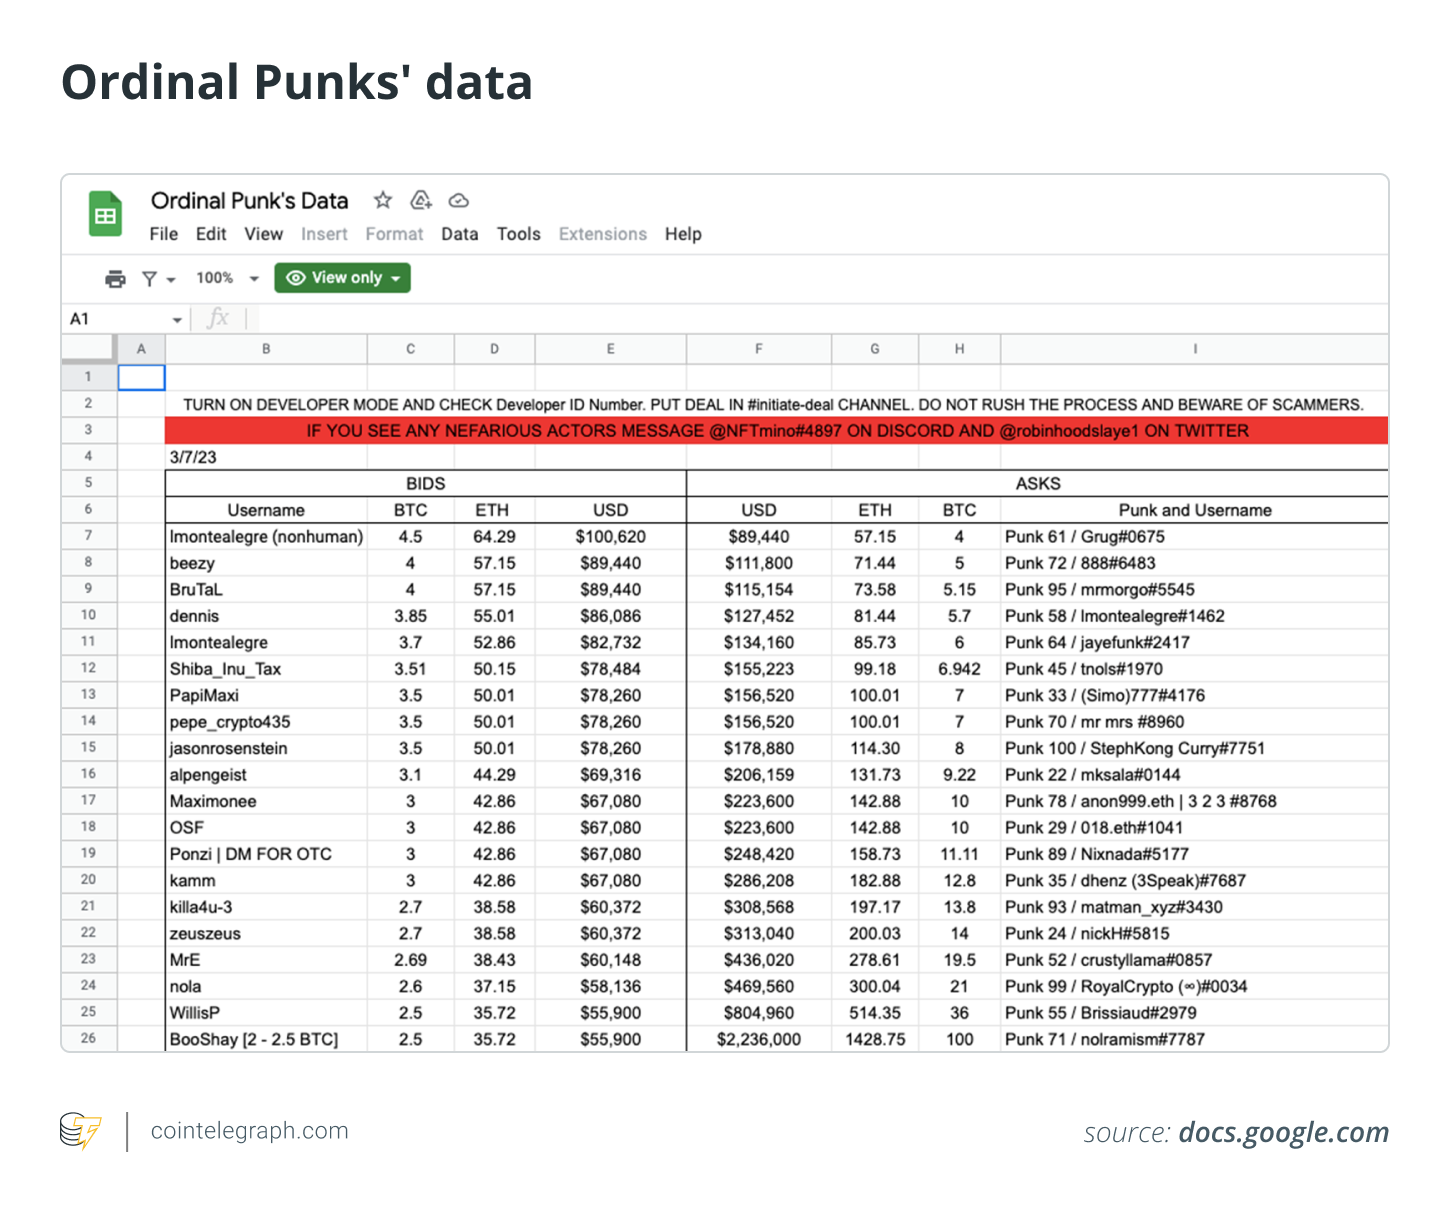Open the Help menu
Image resolution: width=1450 pixels, height=1212 pixels.
tap(683, 234)
